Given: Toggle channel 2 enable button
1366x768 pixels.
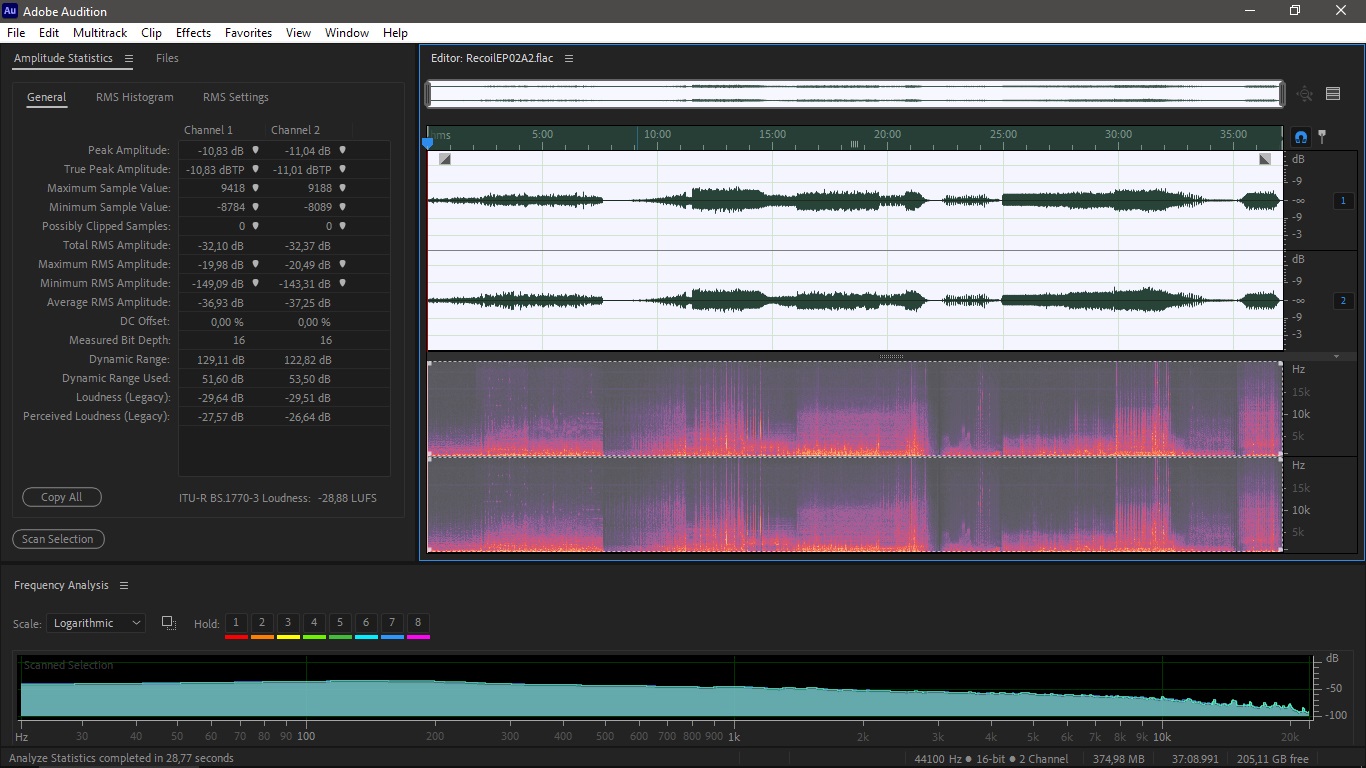Looking at the screenshot, I should [1344, 301].
